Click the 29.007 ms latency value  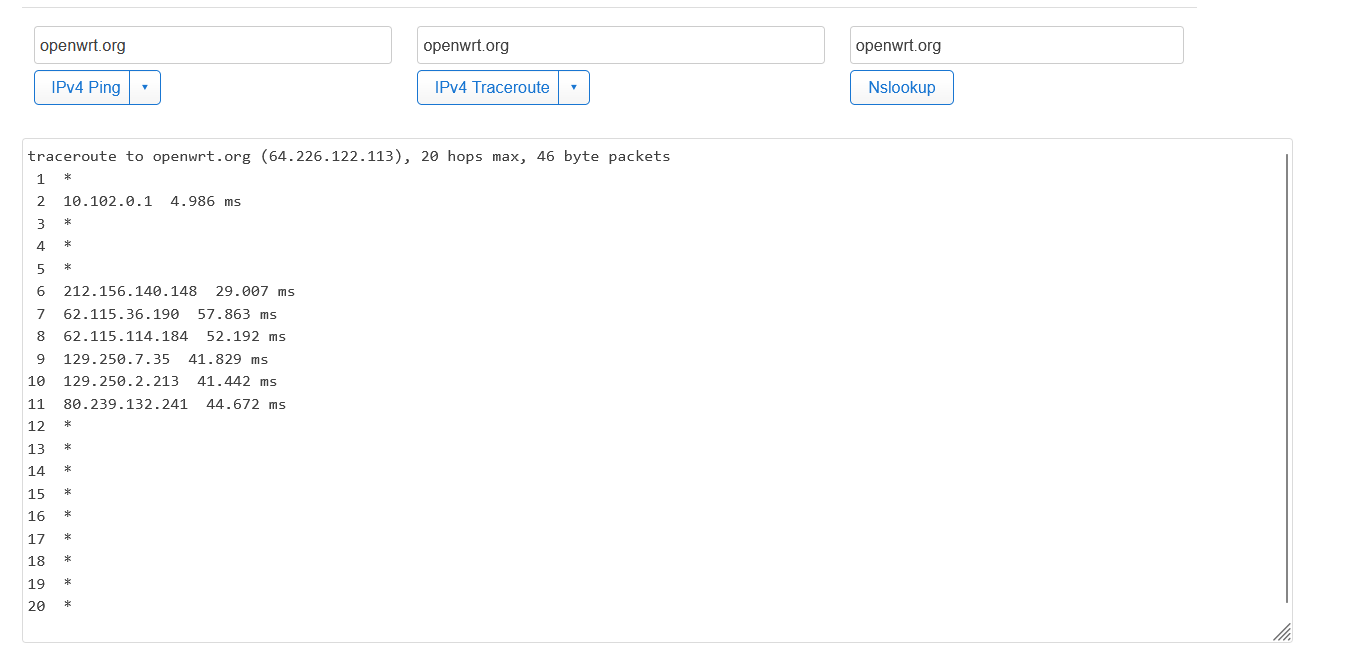coord(255,291)
